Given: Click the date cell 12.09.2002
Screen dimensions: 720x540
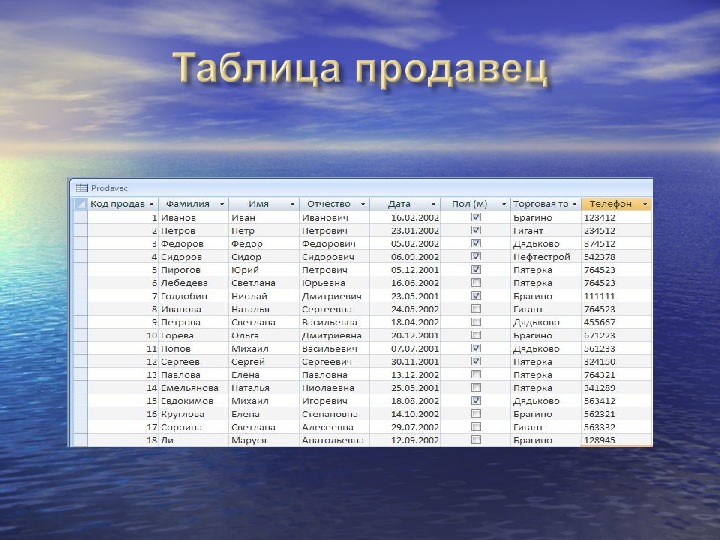Looking at the screenshot, I should tap(405, 440).
